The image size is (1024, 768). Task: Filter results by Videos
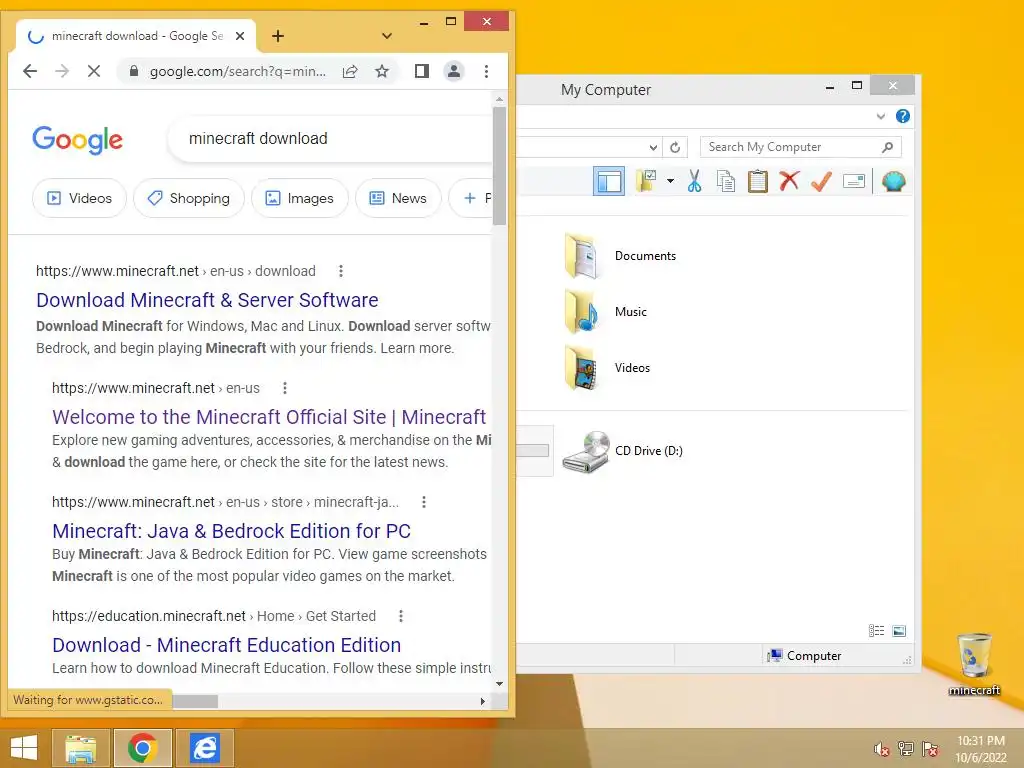[x=79, y=199]
